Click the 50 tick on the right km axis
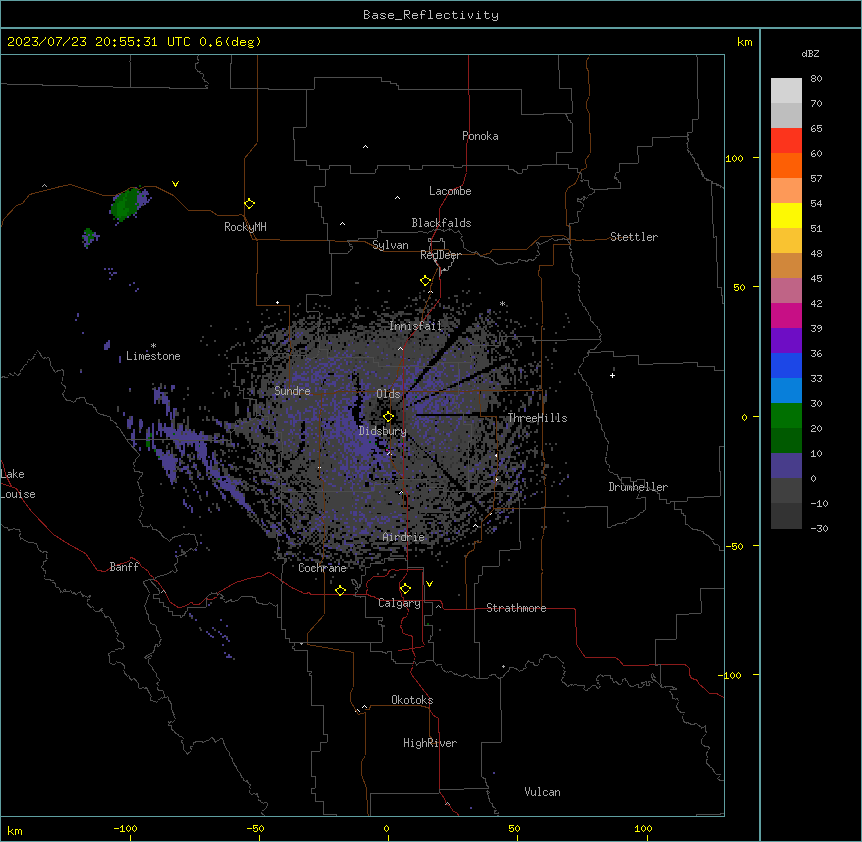 coord(739,287)
